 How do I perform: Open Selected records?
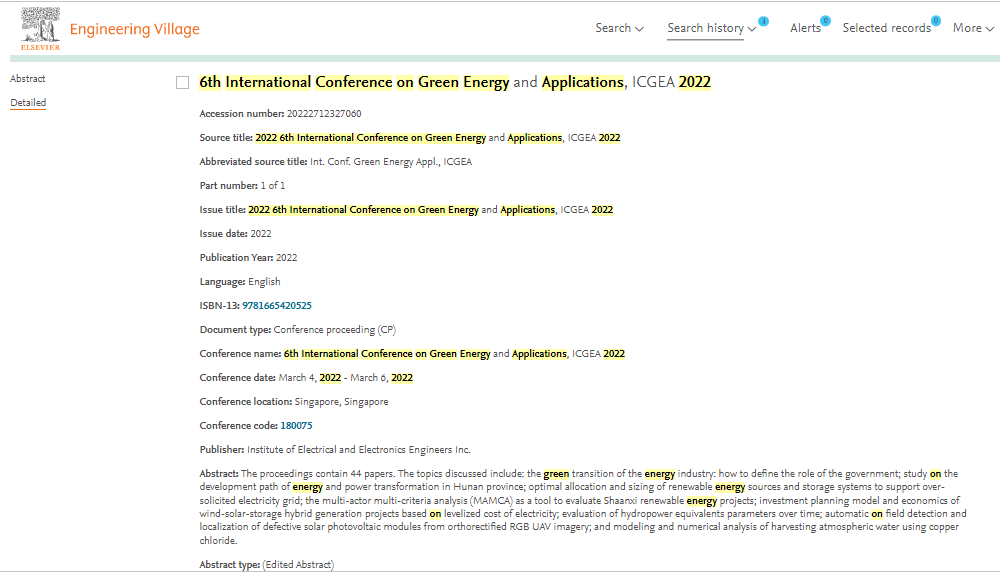(886, 28)
